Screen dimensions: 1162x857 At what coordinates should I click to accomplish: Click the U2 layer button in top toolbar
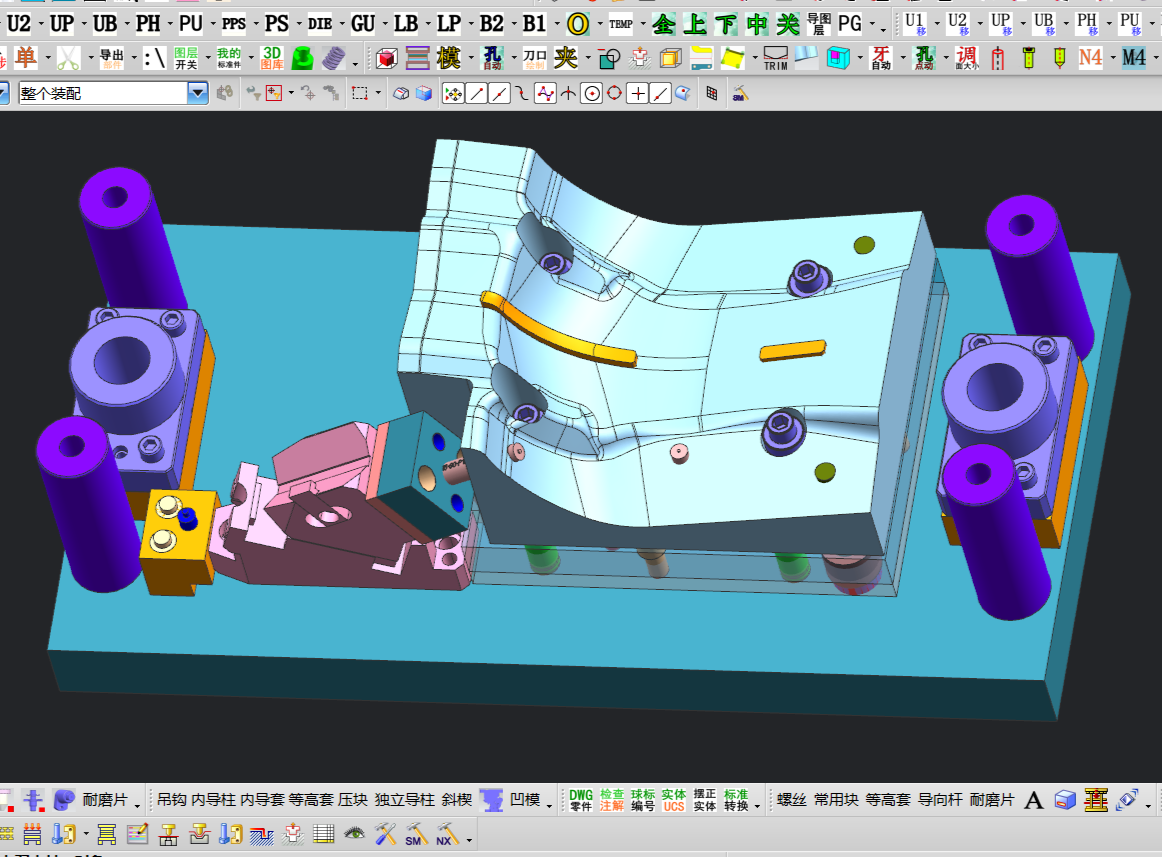(18, 24)
